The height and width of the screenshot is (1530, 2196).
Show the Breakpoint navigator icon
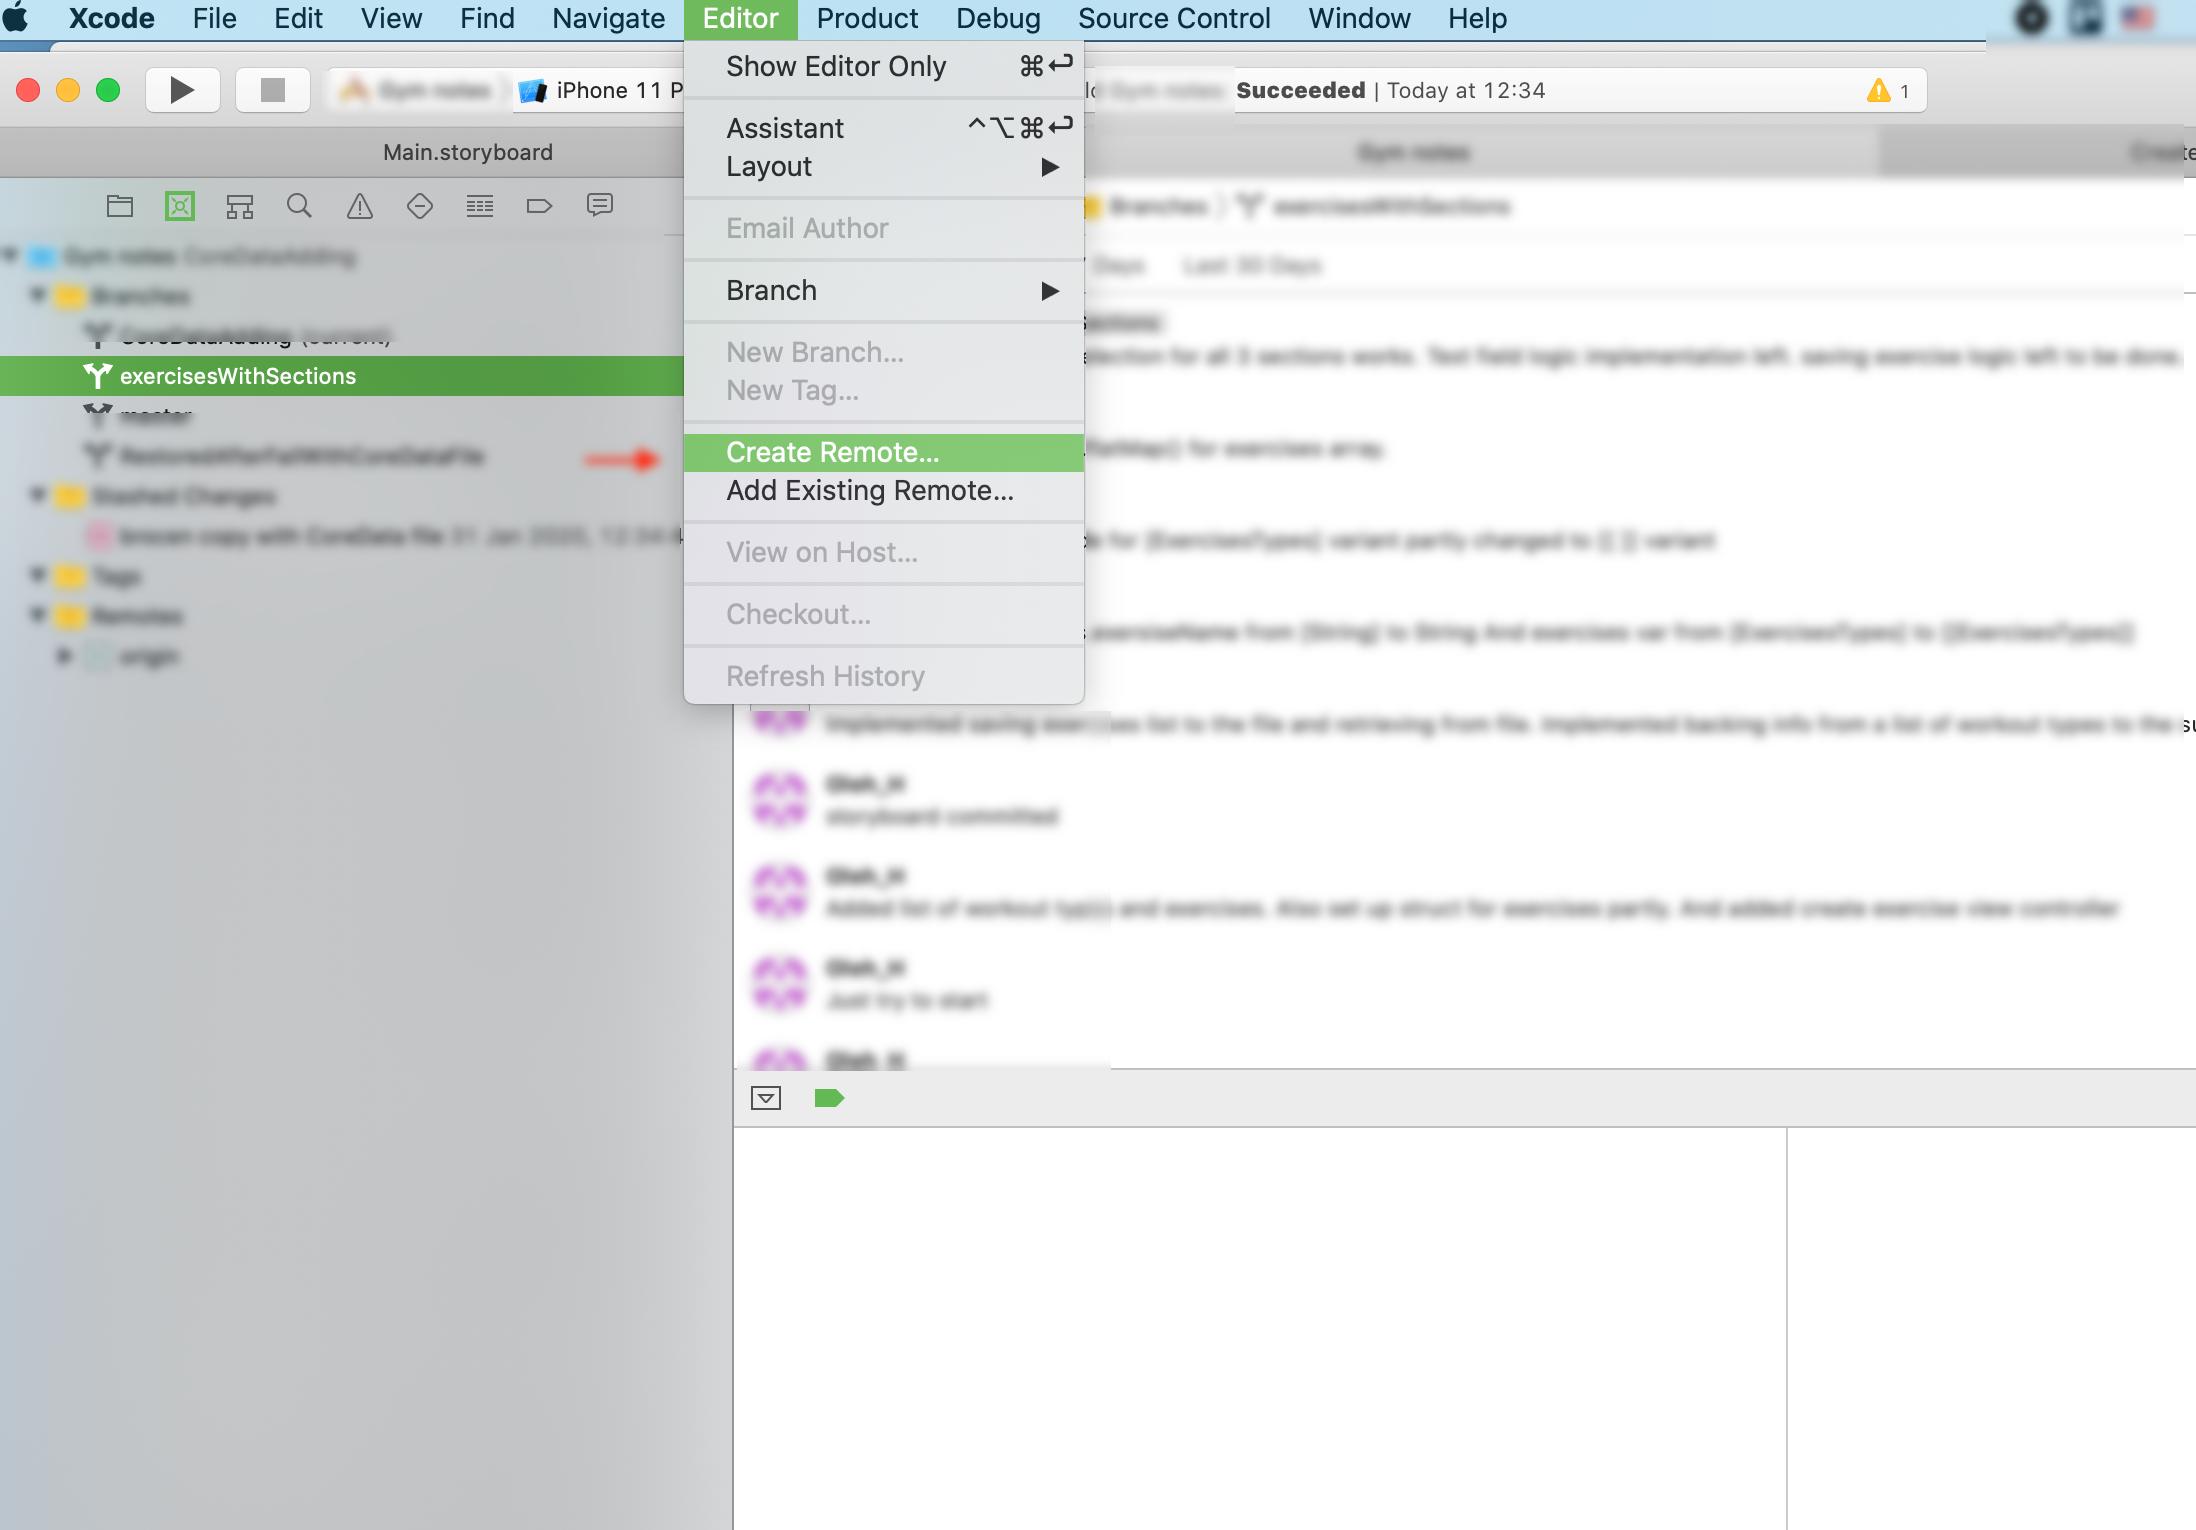539,206
